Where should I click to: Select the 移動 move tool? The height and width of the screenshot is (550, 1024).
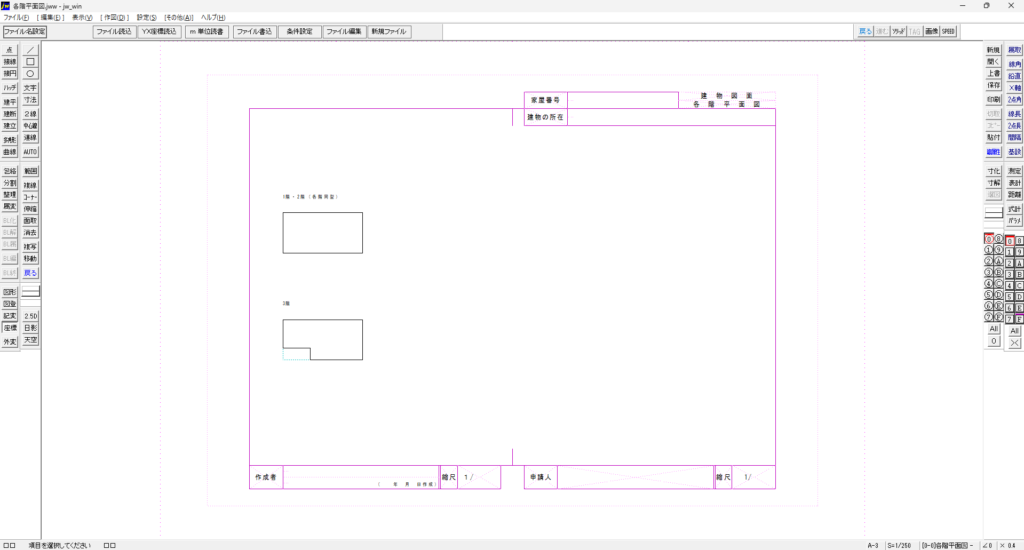click(x=30, y=259)
